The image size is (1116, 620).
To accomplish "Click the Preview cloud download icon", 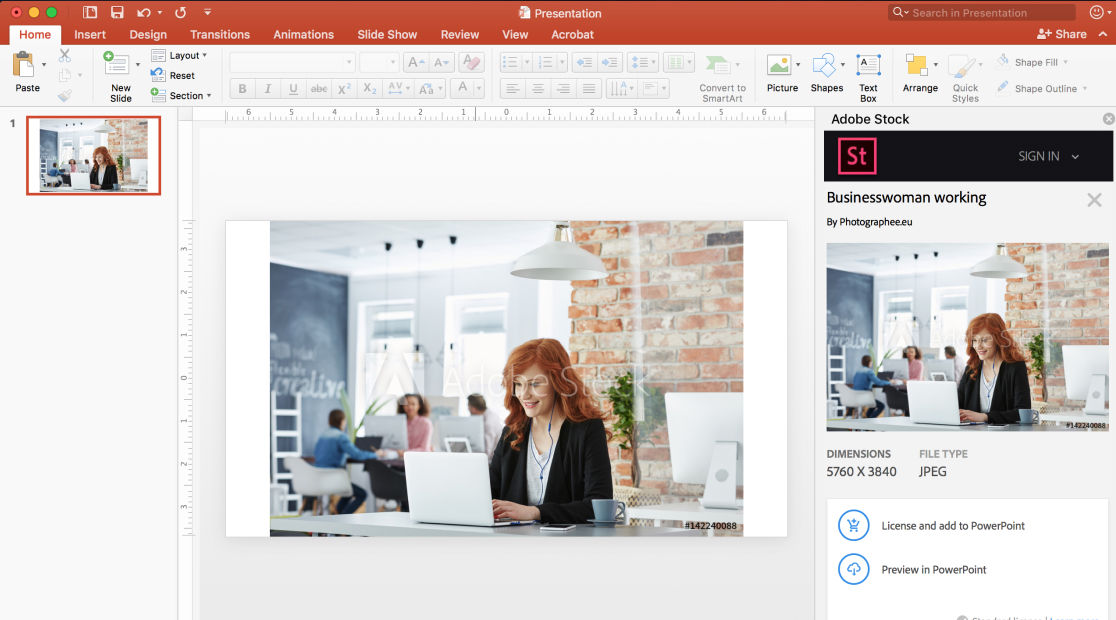I will click(x=853, y=569).
